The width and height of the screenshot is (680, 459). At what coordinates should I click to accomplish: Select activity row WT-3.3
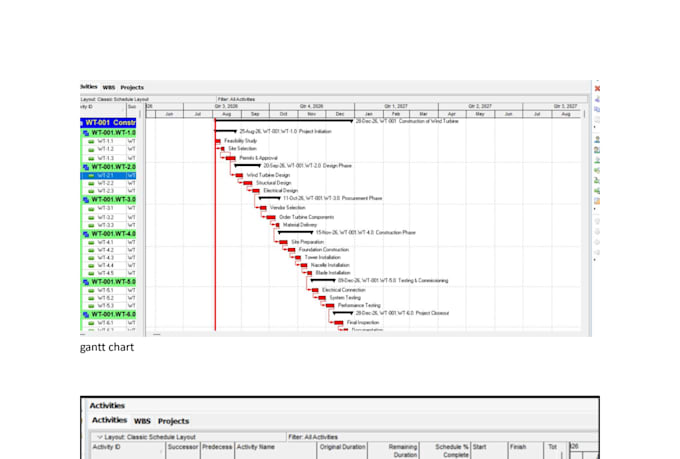click(x=109, y=225)
